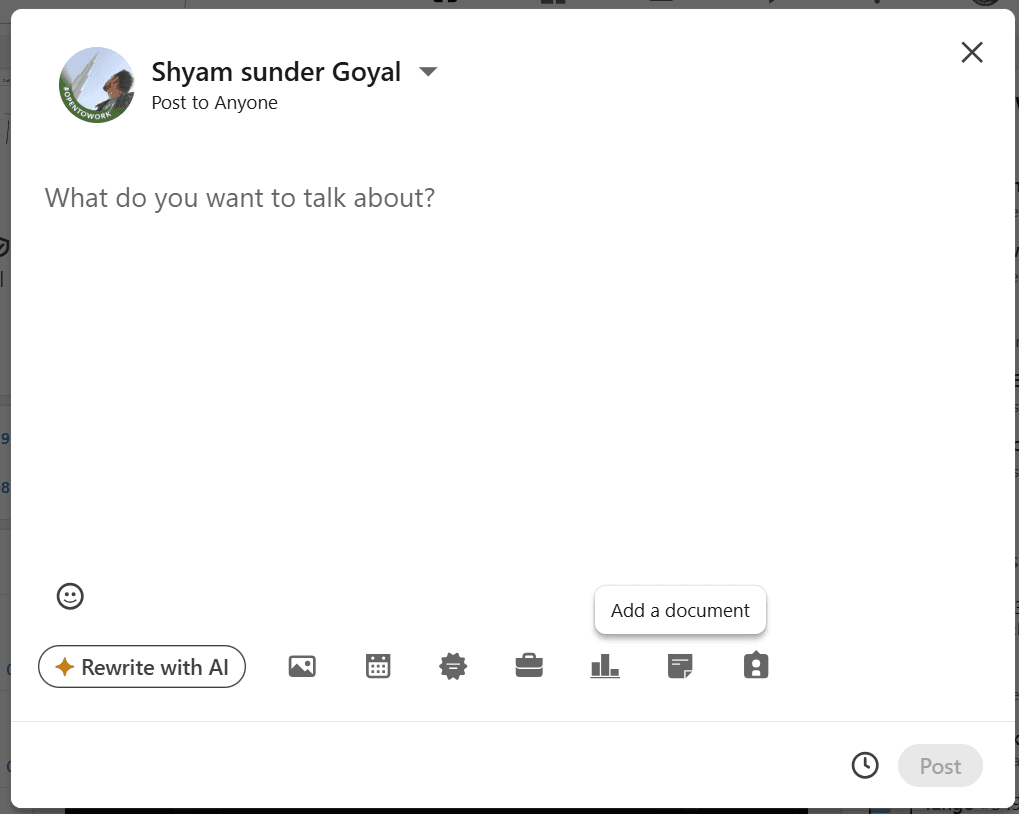
Task: Open the Post to Anyone visibility selector
Action: pyautogui.click(x=214, y=102)
